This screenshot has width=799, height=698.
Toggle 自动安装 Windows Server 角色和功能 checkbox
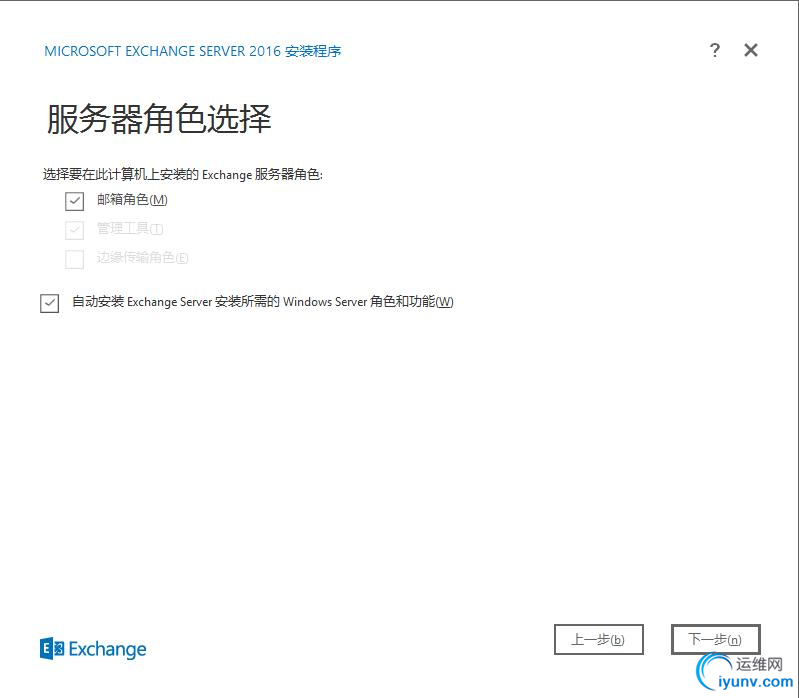coord(49,303)
